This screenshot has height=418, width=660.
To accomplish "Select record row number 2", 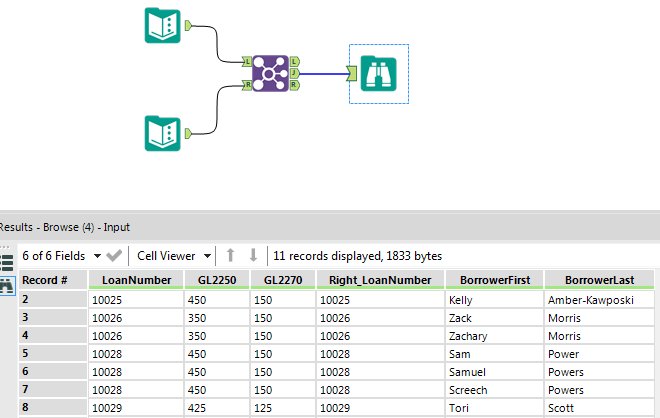I will [x=53, y=299].
